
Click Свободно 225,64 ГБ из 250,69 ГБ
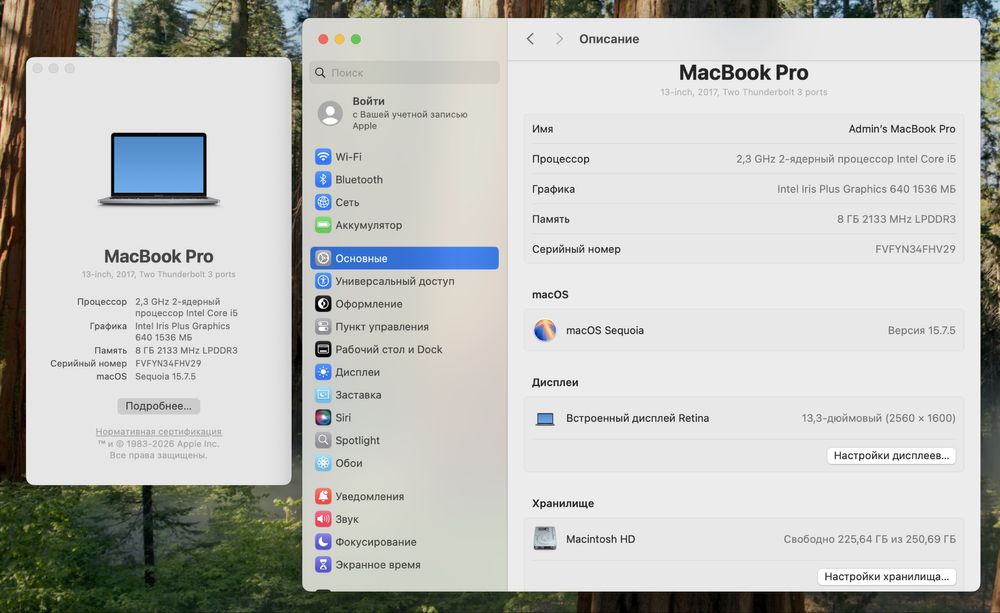(869, 539)
